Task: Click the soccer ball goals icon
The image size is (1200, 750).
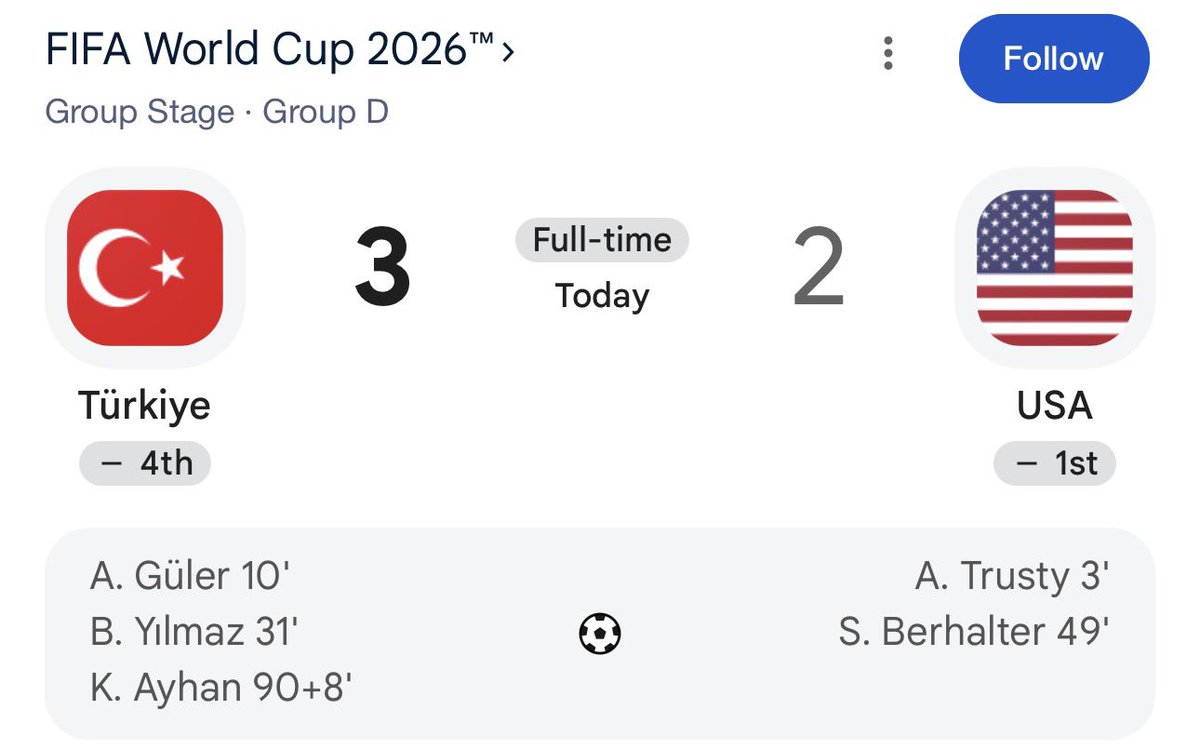Action: coord(600,633)
